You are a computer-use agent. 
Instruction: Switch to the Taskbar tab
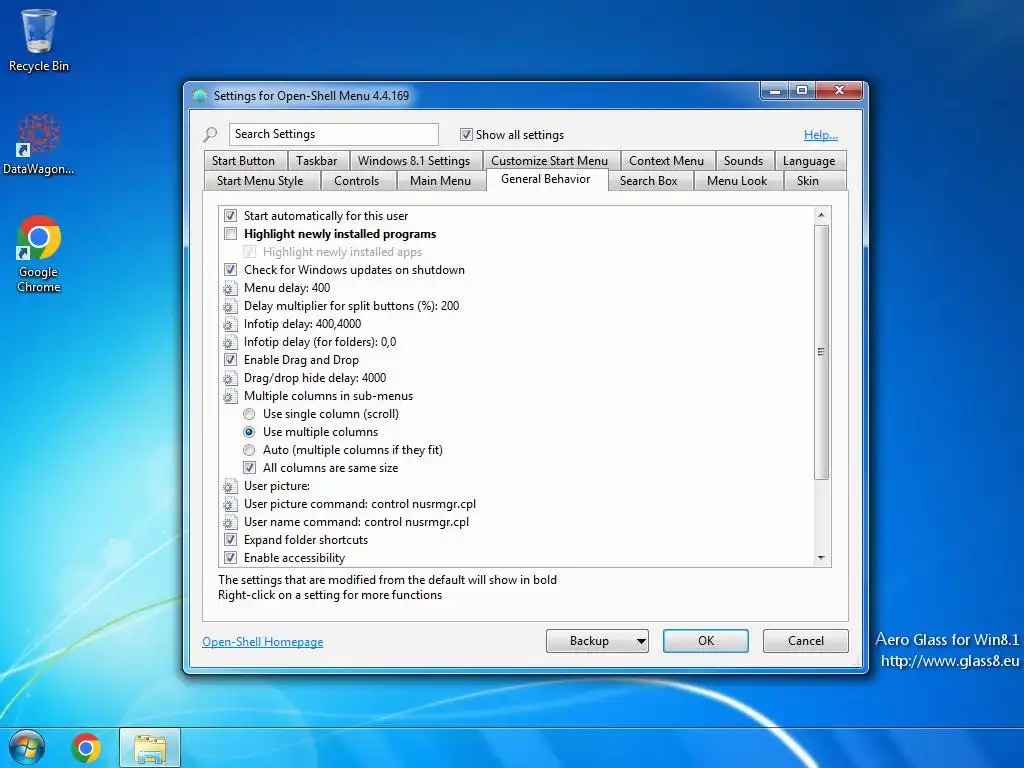(317, 161)
